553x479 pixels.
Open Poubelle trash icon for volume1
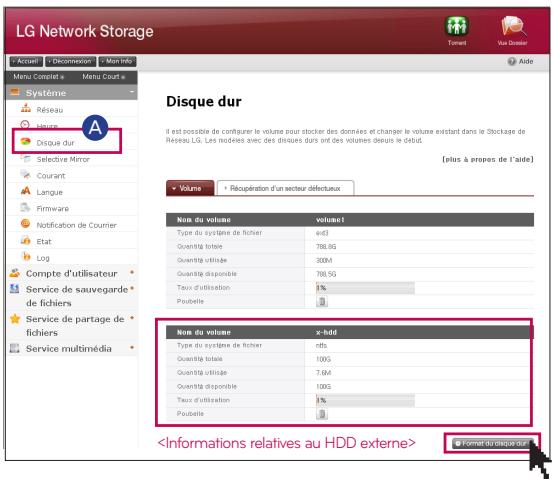coord(322,302)
